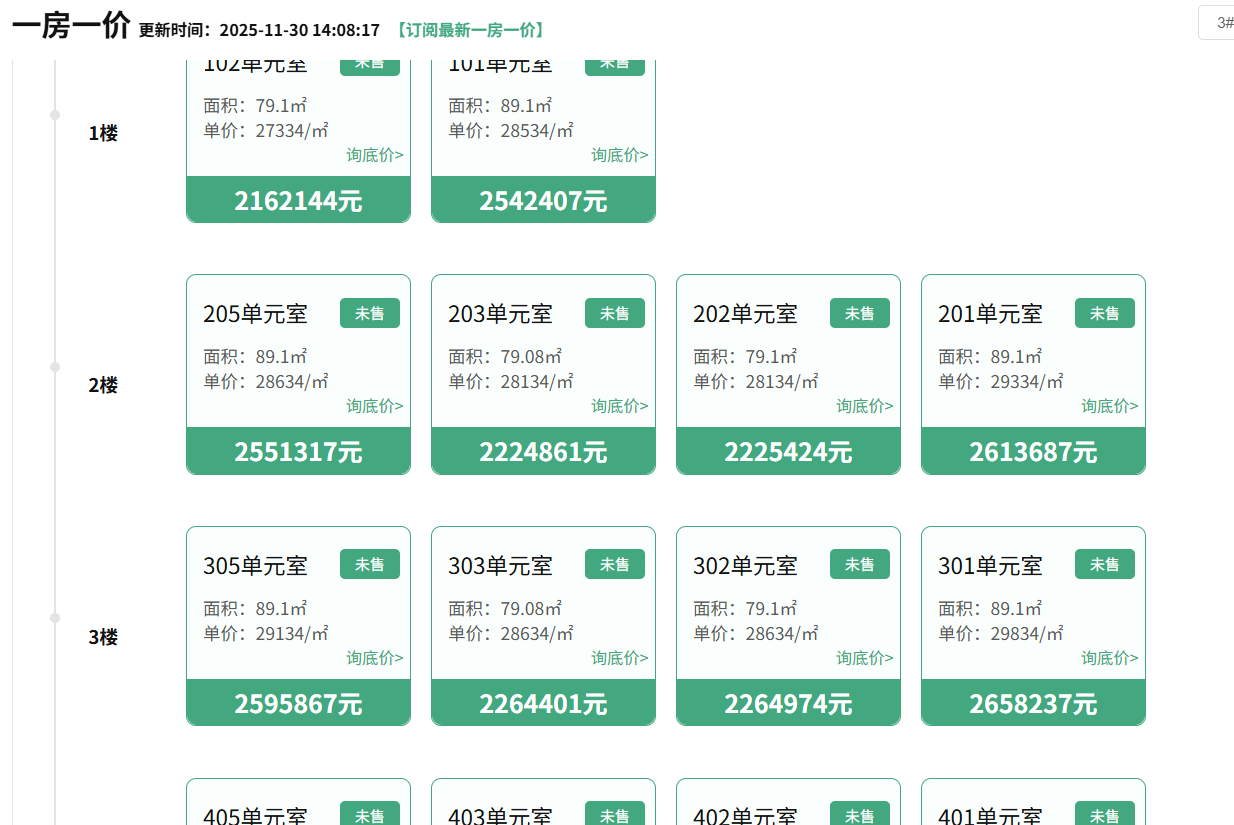This screenshot has width=1234, height=825.
Task: Click 询底价 link for unit 202
Action: (x=865, y=406)
